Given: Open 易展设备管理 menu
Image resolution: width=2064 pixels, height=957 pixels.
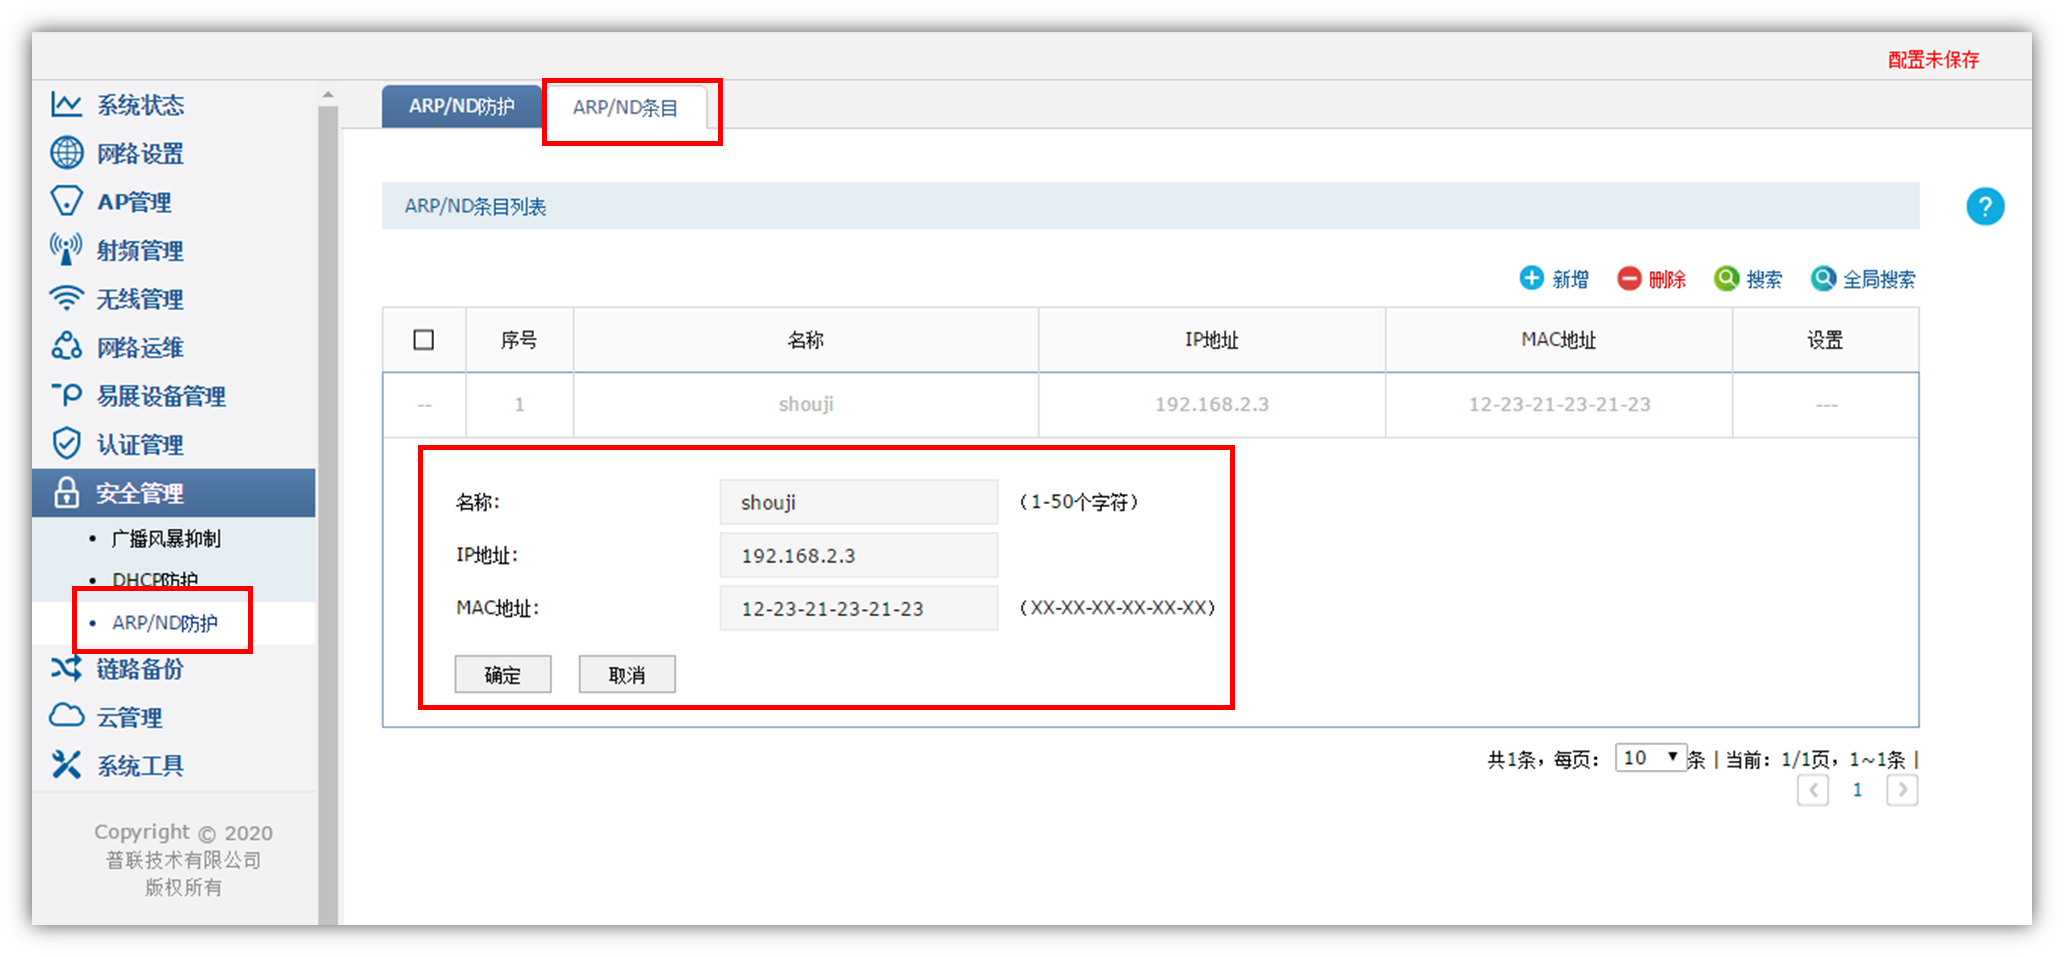Looking at the screenshot, I should click(161, 395).
